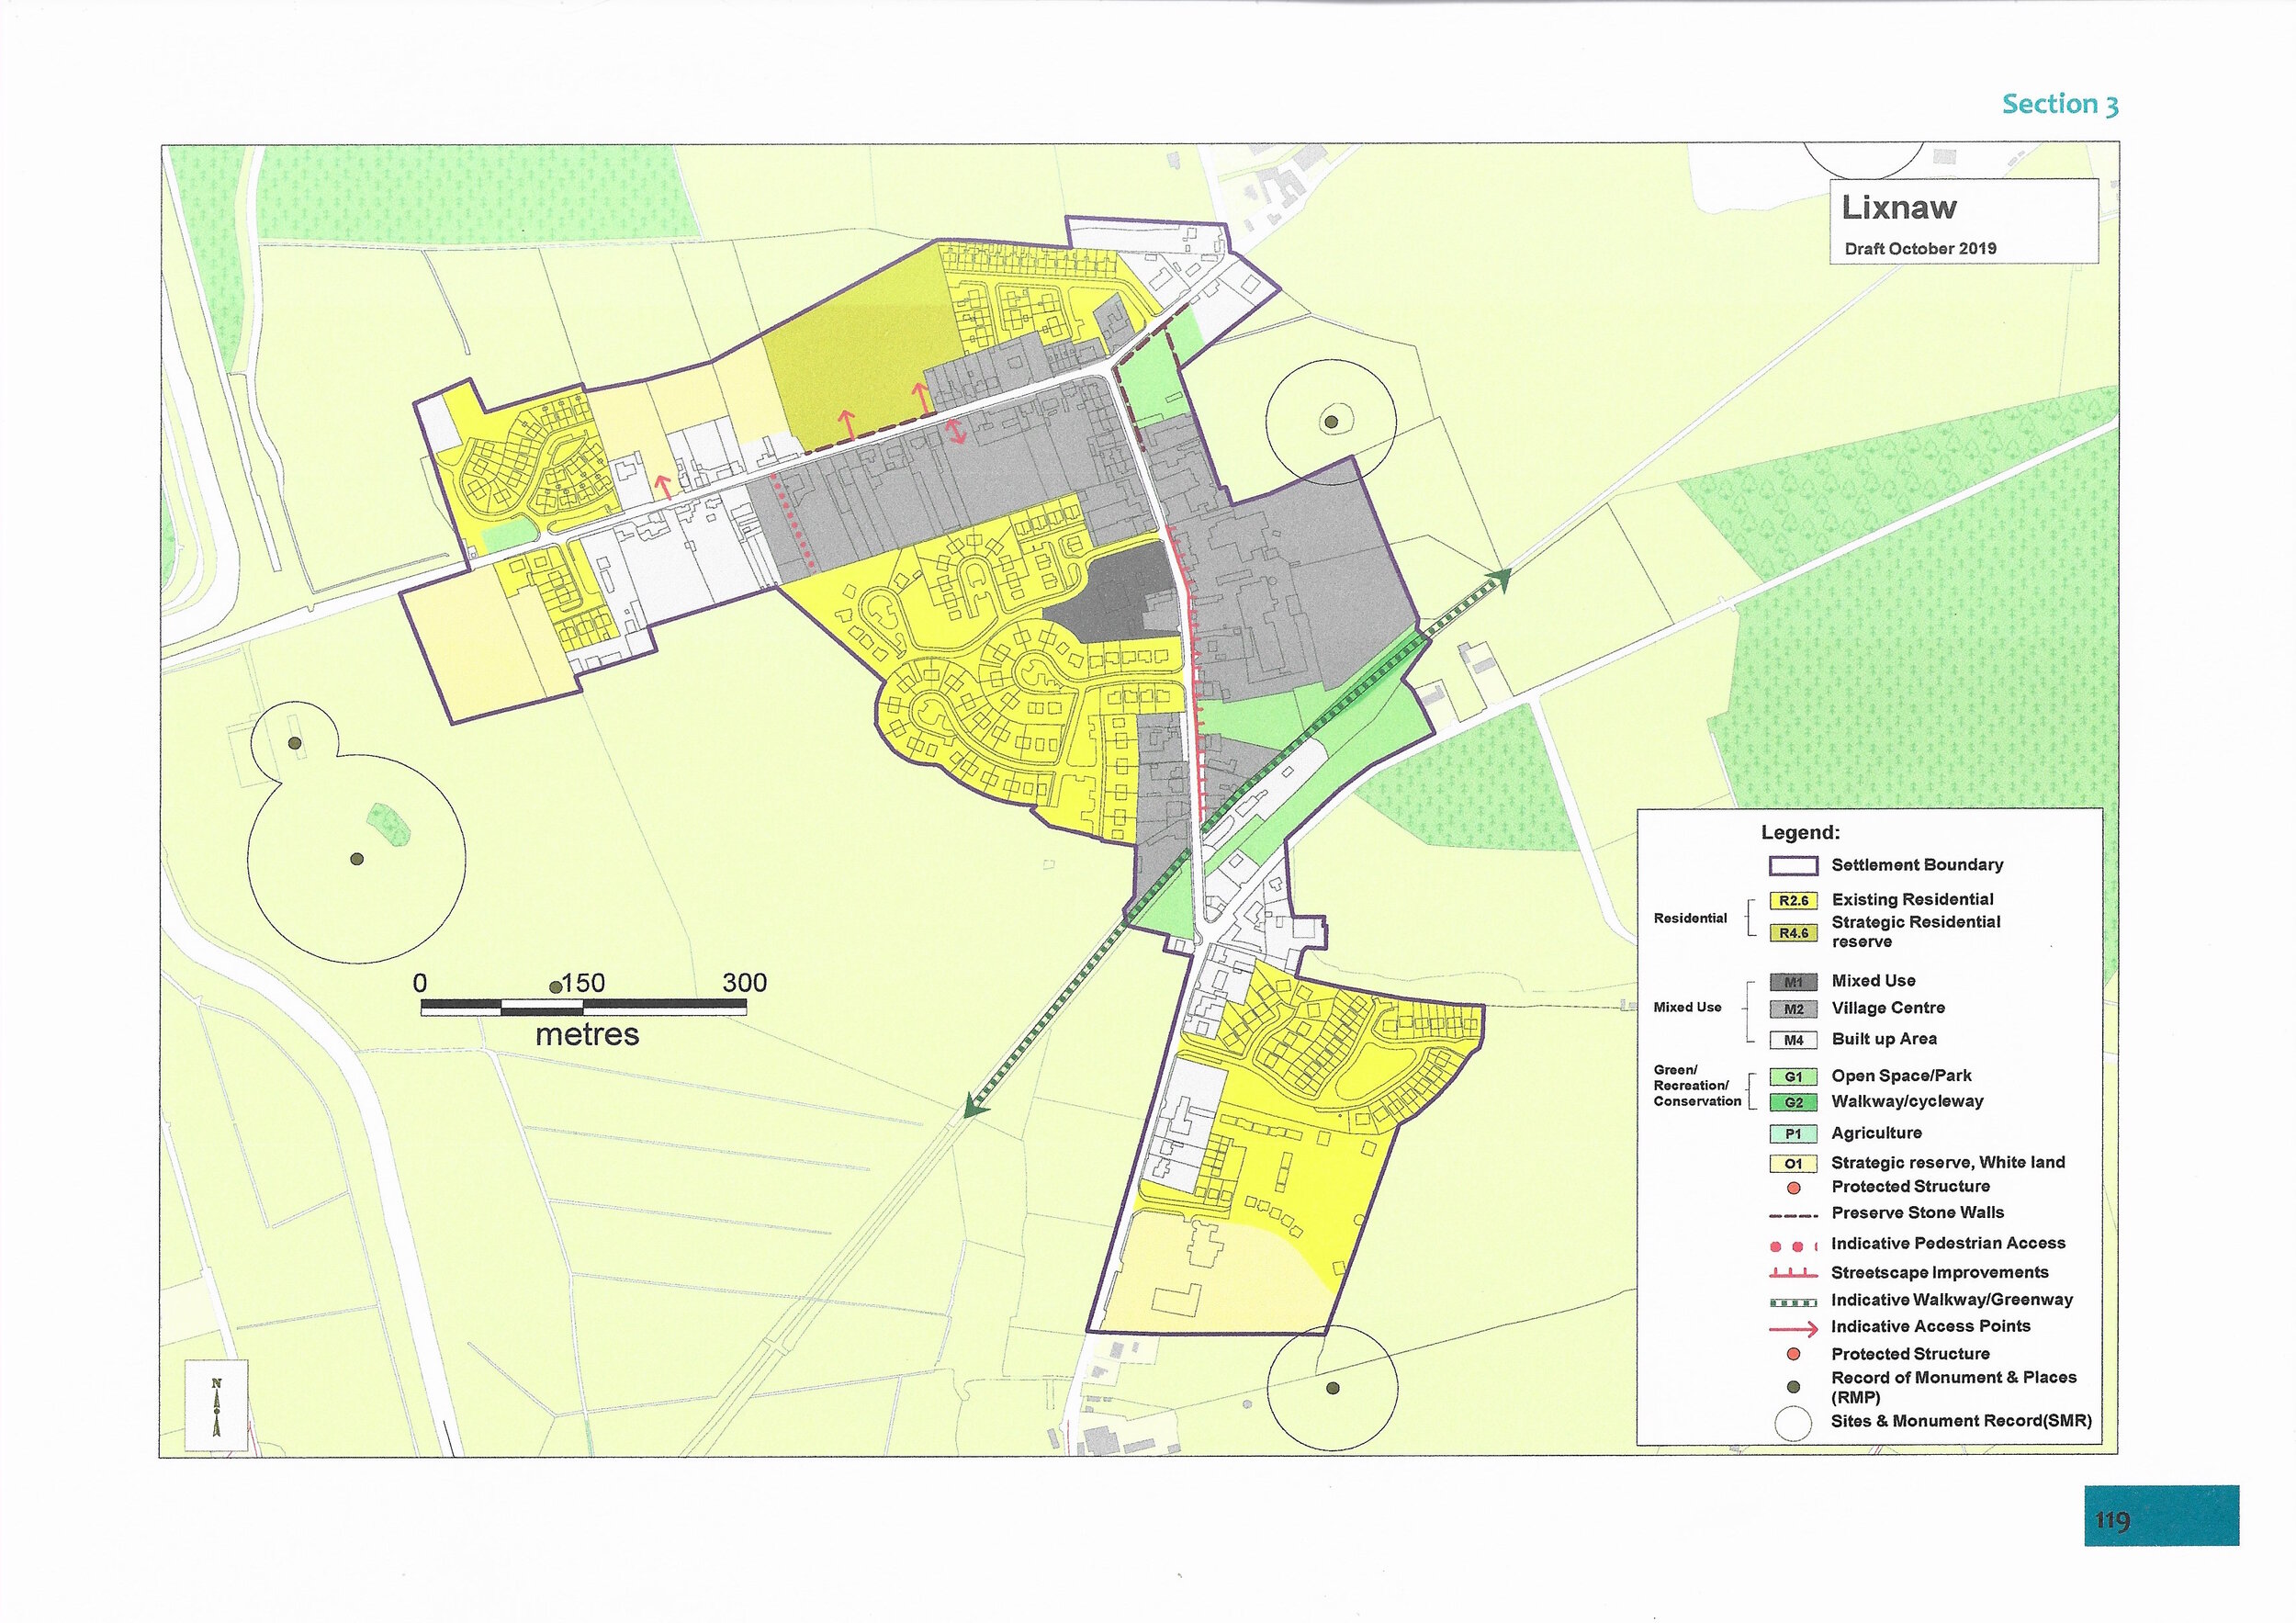Click the Preserve Stone Walls dashed line symbol

(x=1793, y=1215)
